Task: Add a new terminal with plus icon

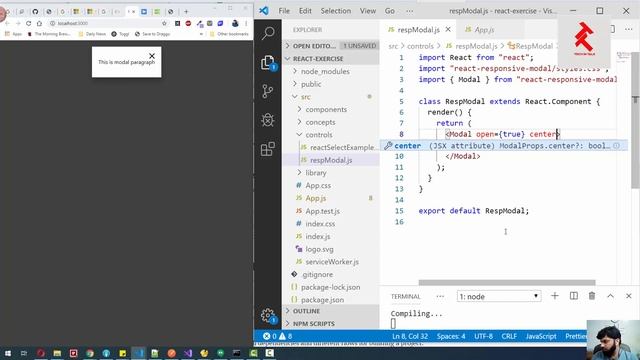Action: coord(555,296)
